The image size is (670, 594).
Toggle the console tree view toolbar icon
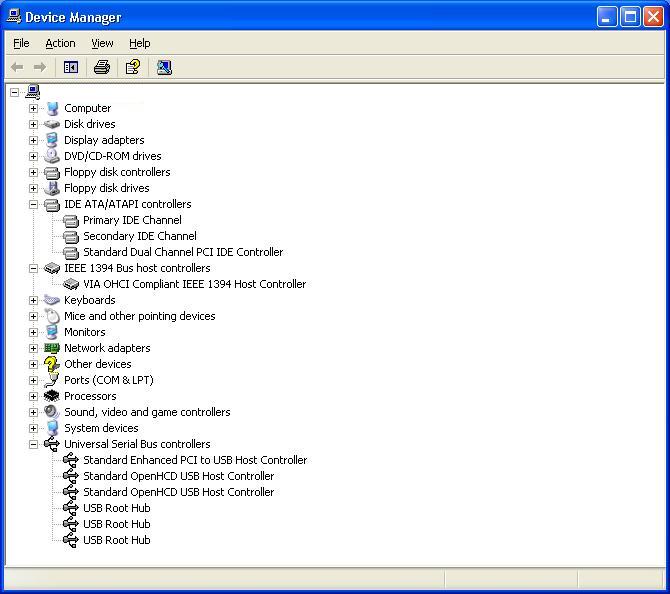click(71, 67)
